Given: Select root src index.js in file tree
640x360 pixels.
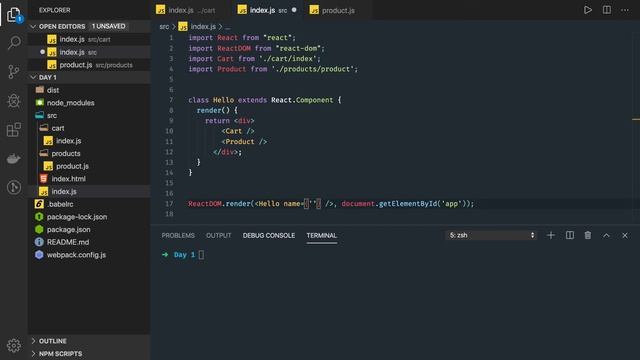Looking at the screenshot, I should tap(89, 191).
